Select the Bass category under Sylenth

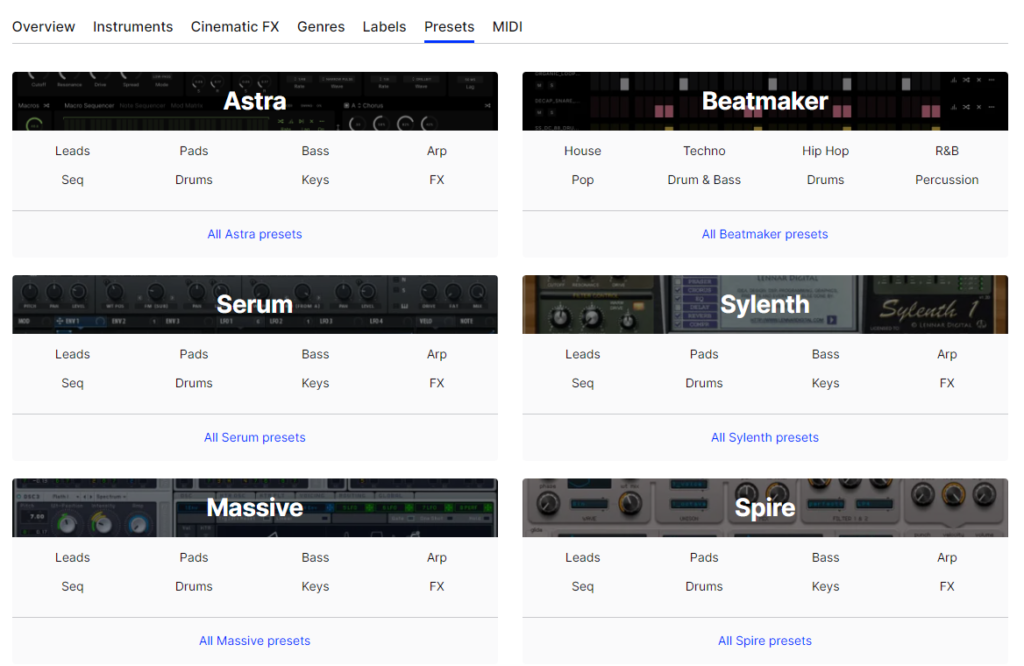825,353
